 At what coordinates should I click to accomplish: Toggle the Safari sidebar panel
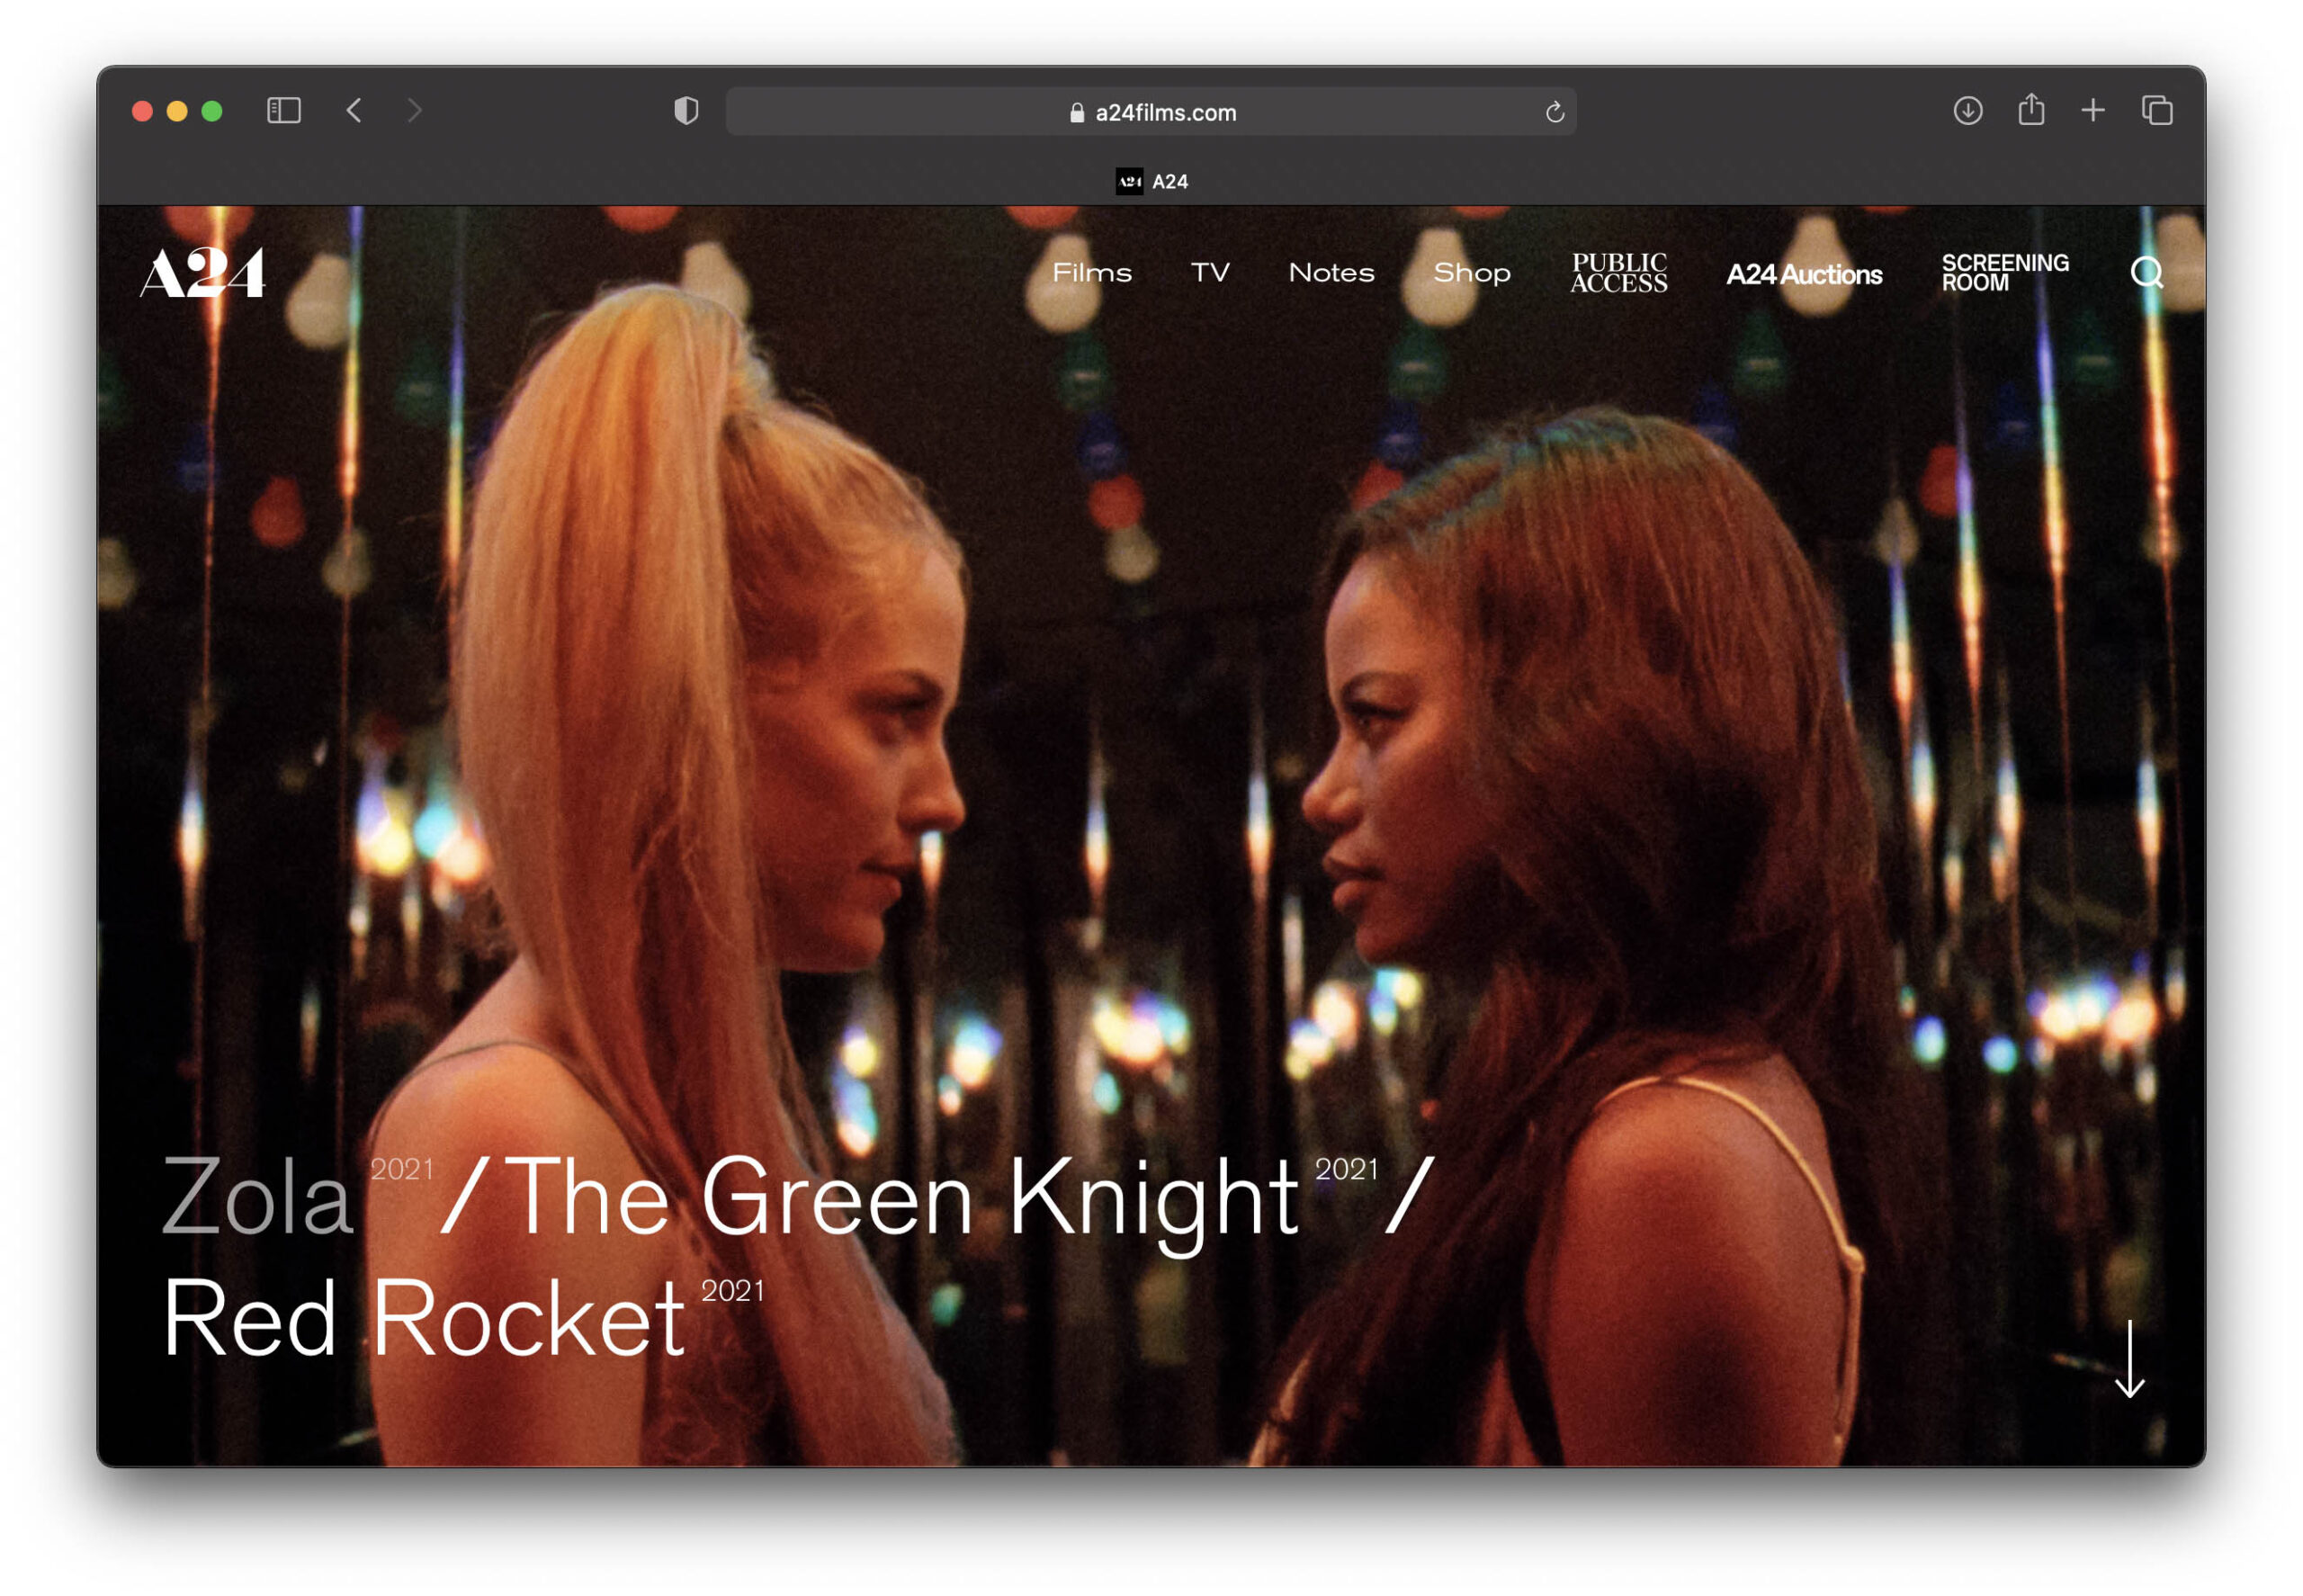284,110
